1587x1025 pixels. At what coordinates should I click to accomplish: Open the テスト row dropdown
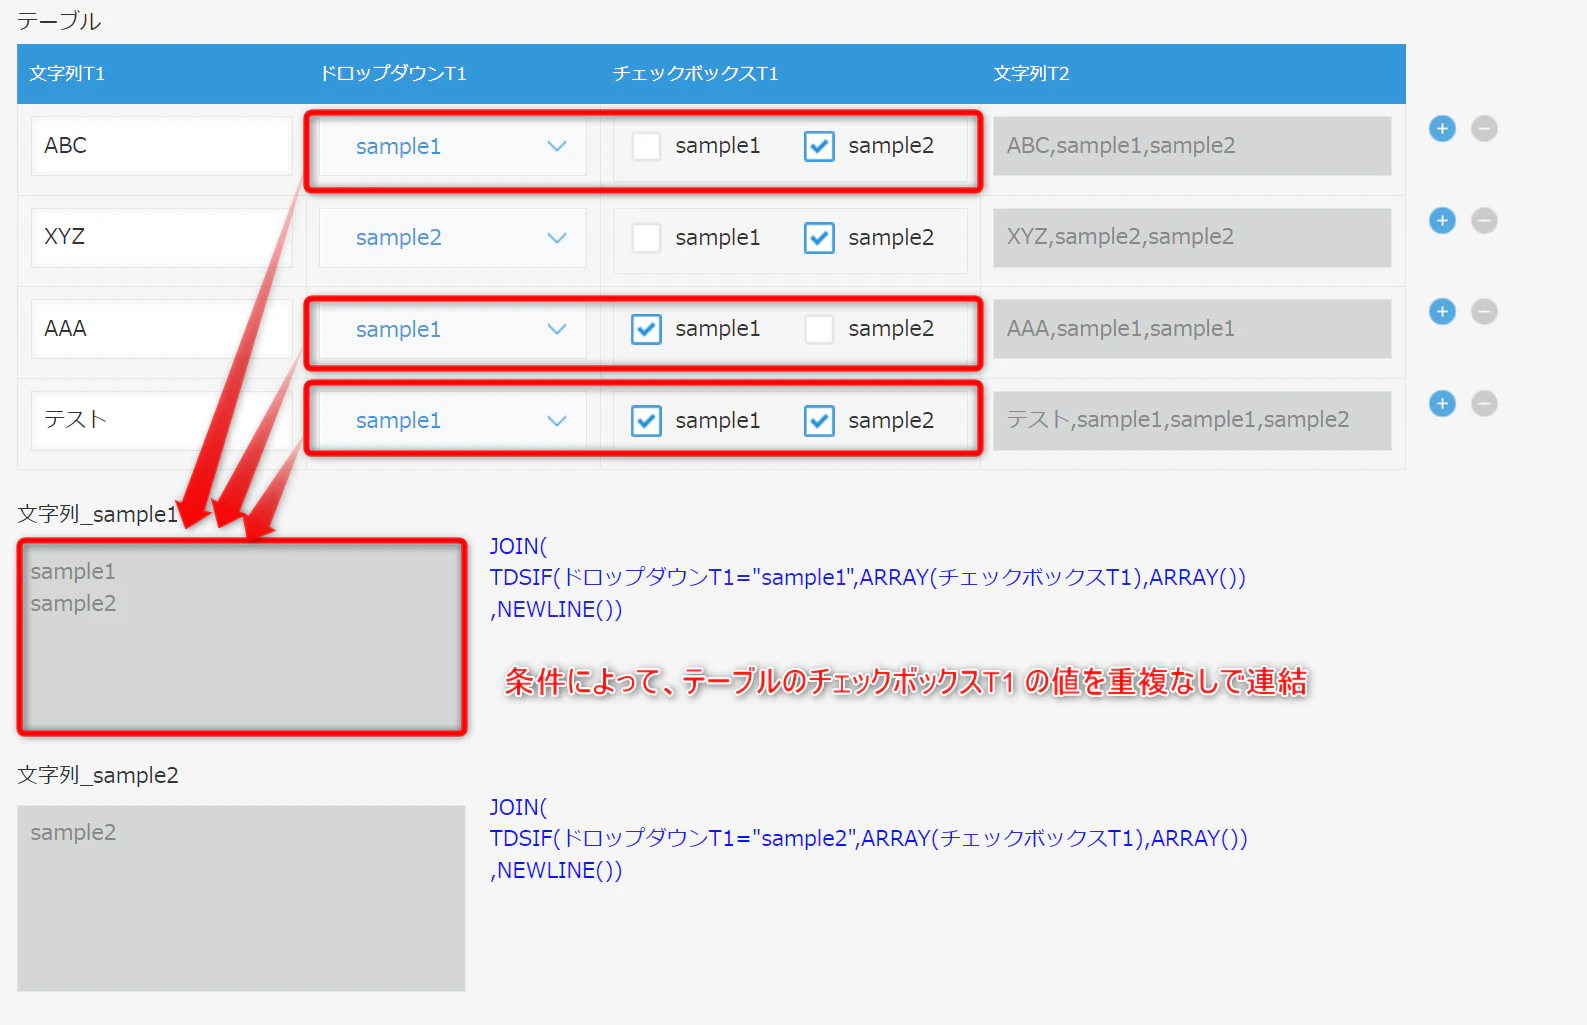(x=453, y=421)
